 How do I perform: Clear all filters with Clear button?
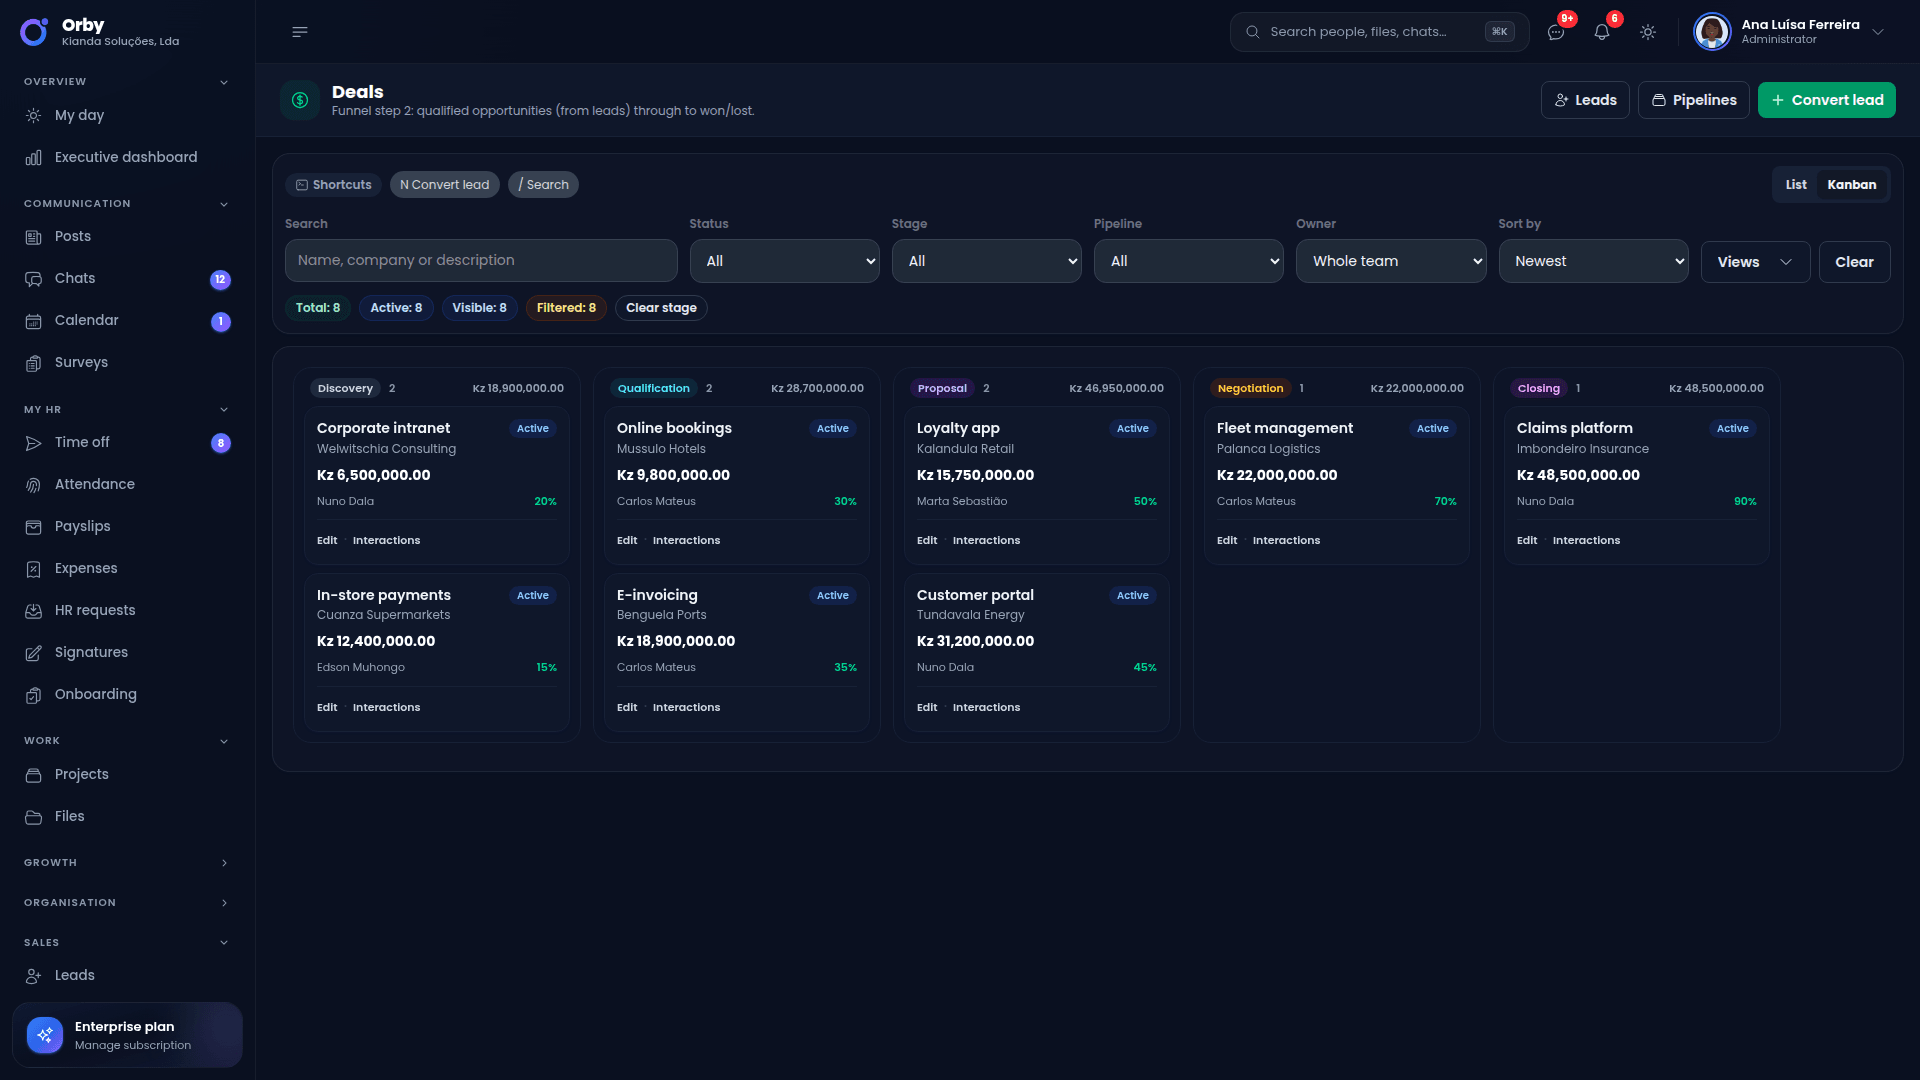tap(1854, 262)
